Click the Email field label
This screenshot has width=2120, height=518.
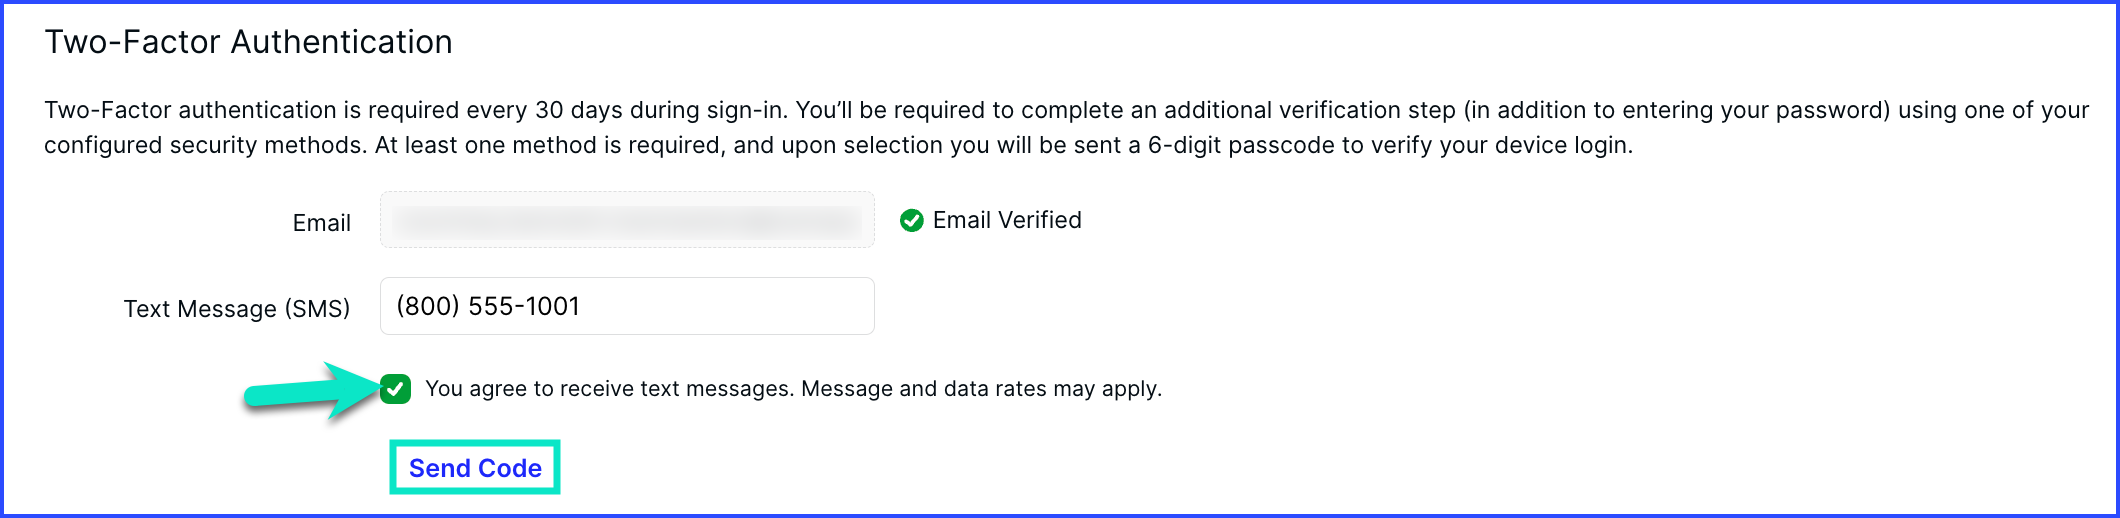[321, 223]
